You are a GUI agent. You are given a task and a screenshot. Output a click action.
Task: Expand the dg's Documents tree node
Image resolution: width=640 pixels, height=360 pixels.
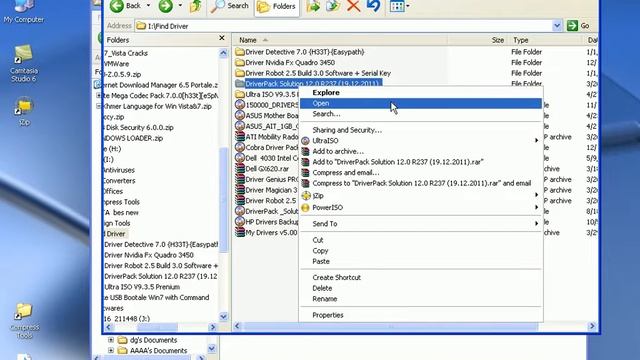(111, 340)
